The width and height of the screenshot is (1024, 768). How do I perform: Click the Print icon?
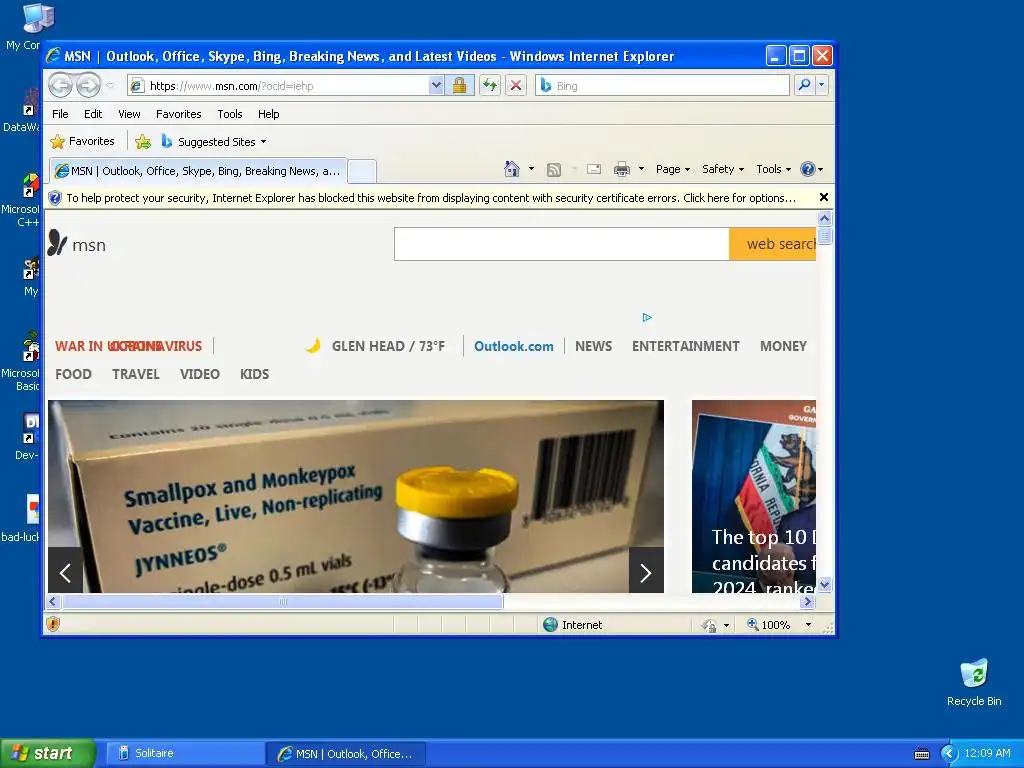[622, 169]
